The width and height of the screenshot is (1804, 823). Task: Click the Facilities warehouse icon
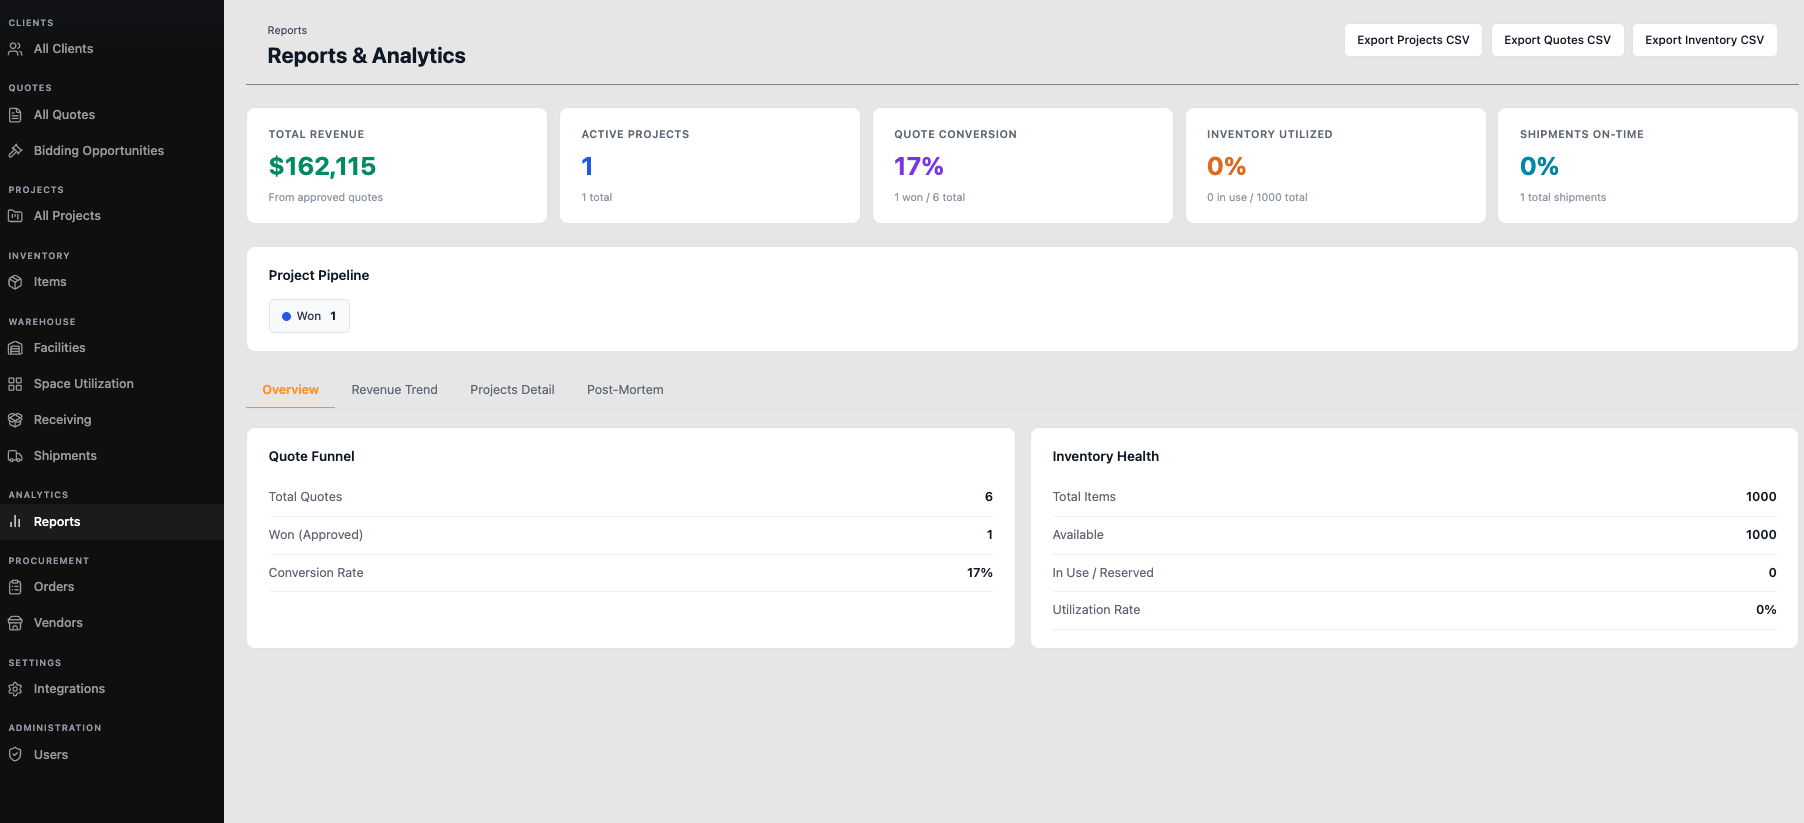tap(15, 348)
